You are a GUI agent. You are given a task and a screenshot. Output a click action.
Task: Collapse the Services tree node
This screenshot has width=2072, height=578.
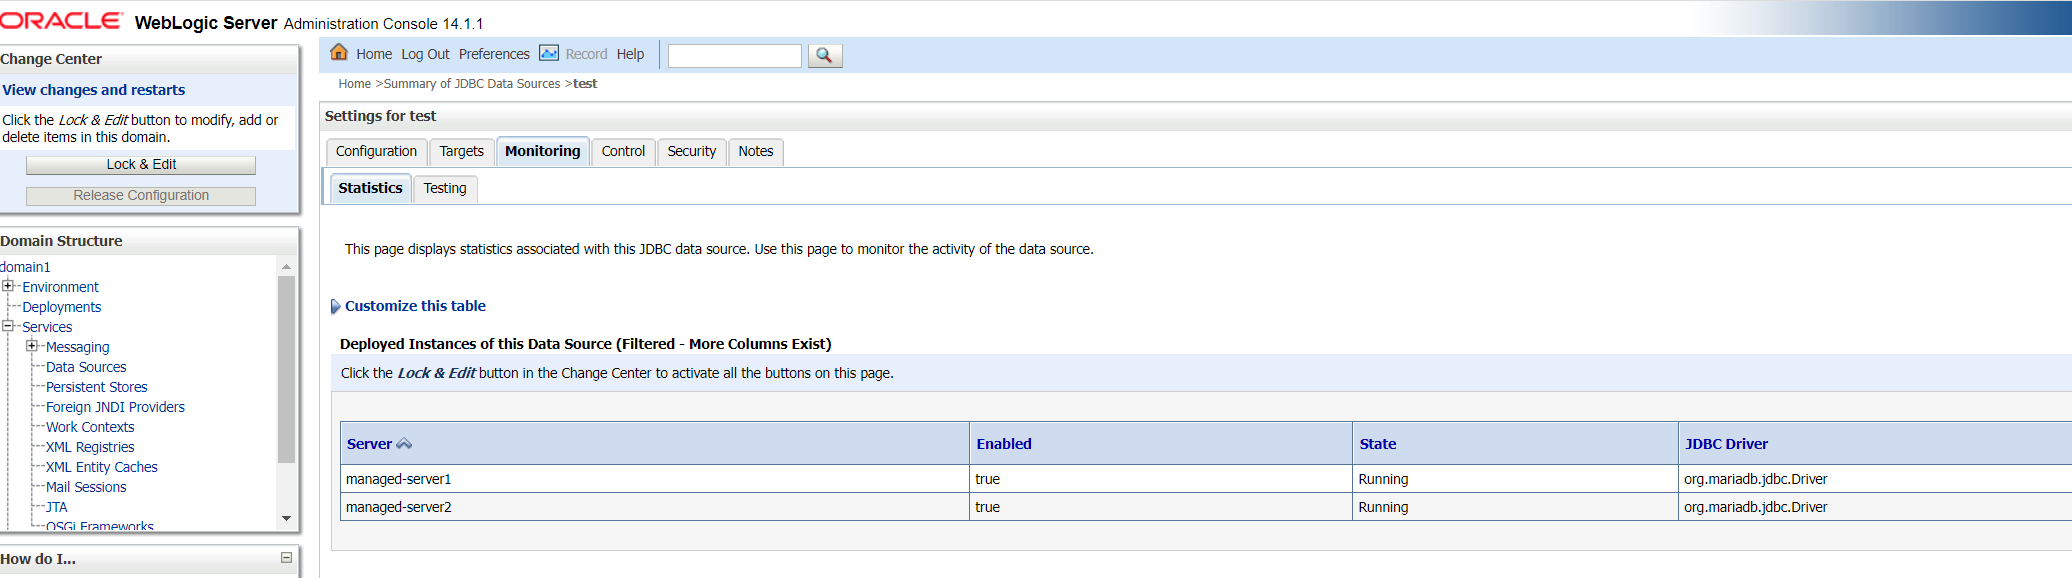pyautogui.click(x=8, y=326)
